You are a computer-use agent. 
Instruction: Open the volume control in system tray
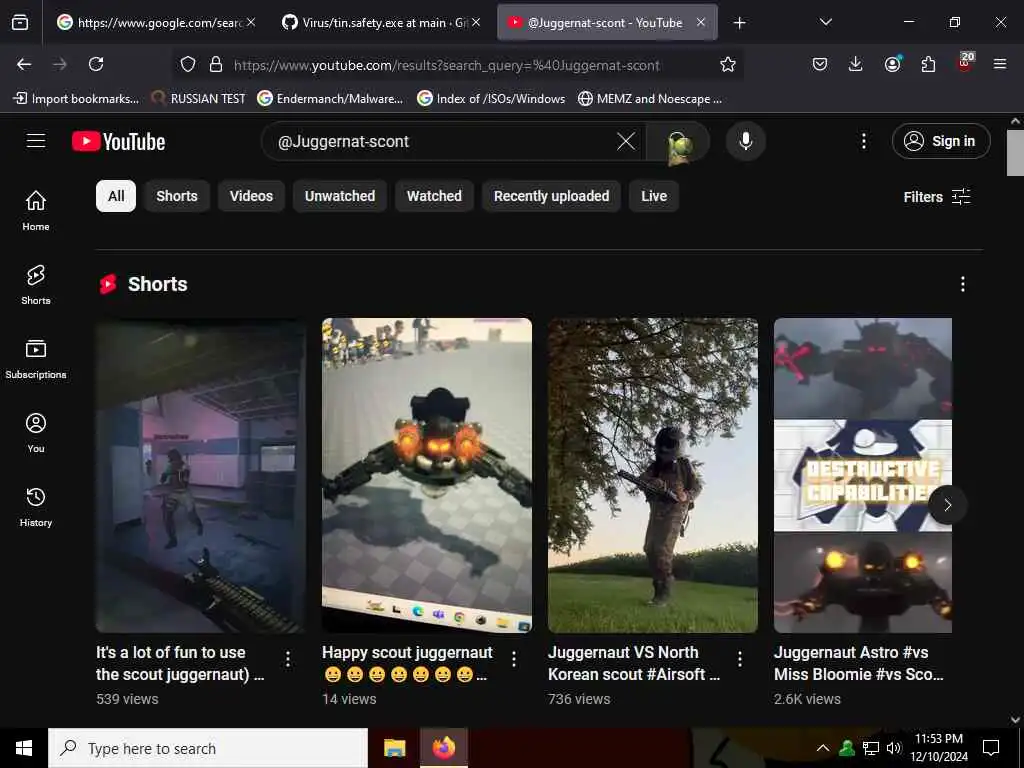[893, 748]
